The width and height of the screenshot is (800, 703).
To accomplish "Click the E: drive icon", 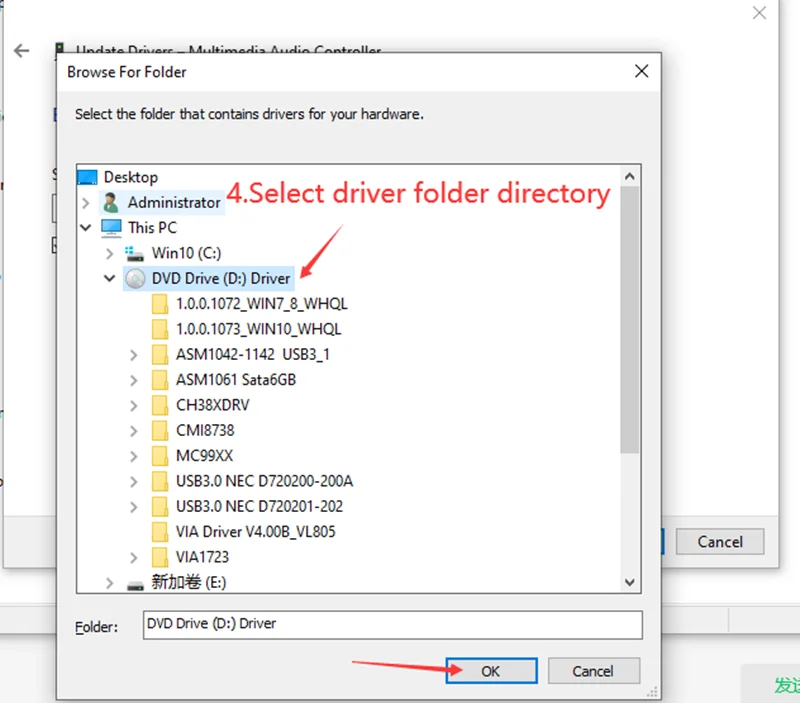I will [x=136, y=582].
